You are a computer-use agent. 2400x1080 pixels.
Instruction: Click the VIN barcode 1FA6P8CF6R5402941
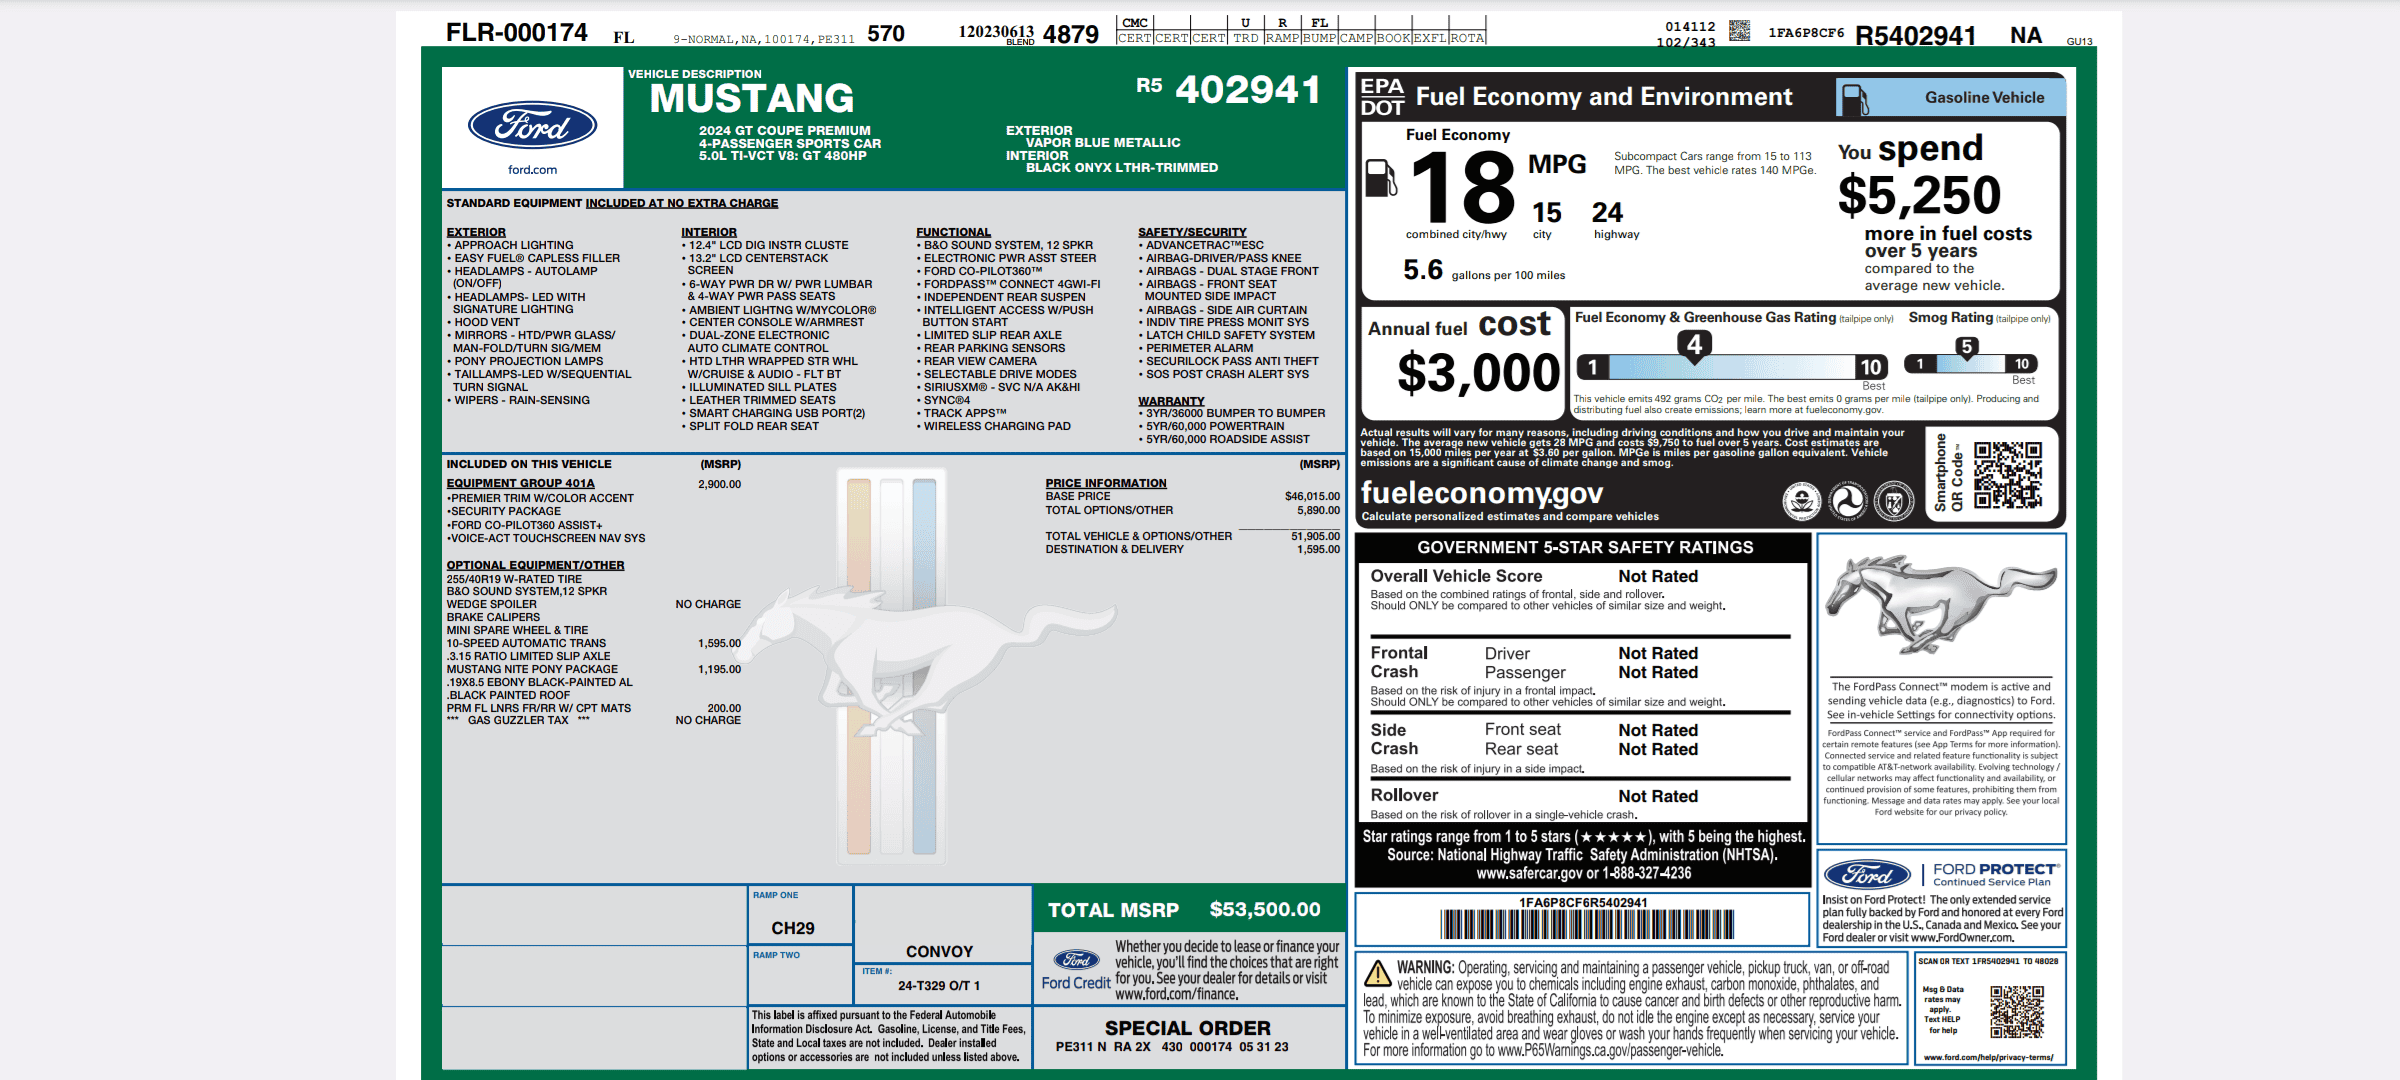pos(1586,924)
